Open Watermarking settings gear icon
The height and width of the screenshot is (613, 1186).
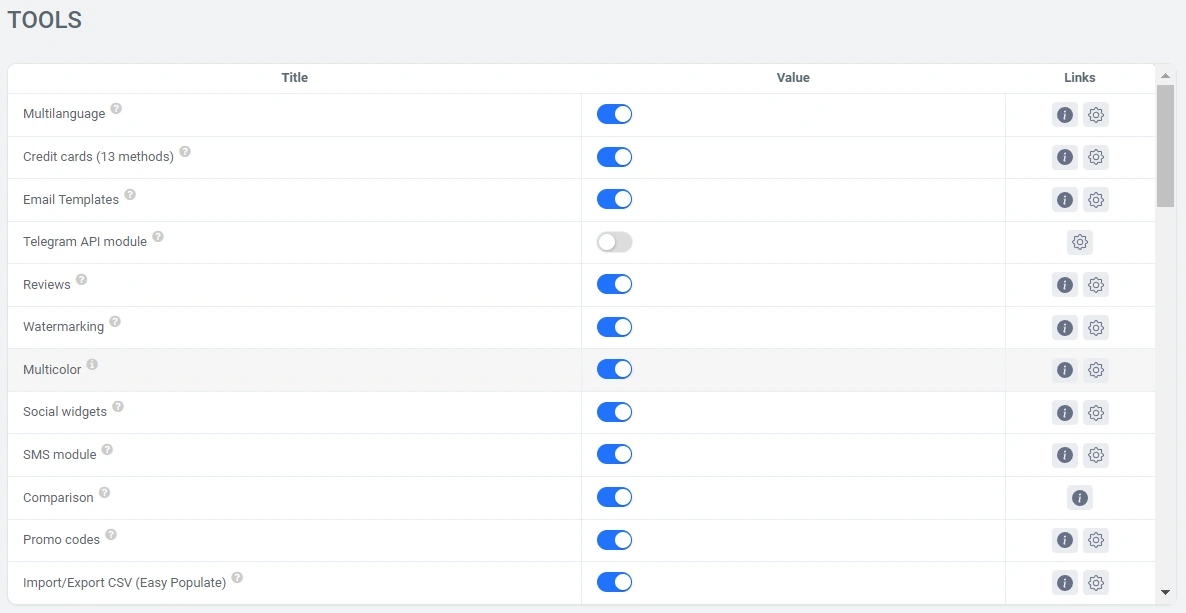tap(1096, 327)
